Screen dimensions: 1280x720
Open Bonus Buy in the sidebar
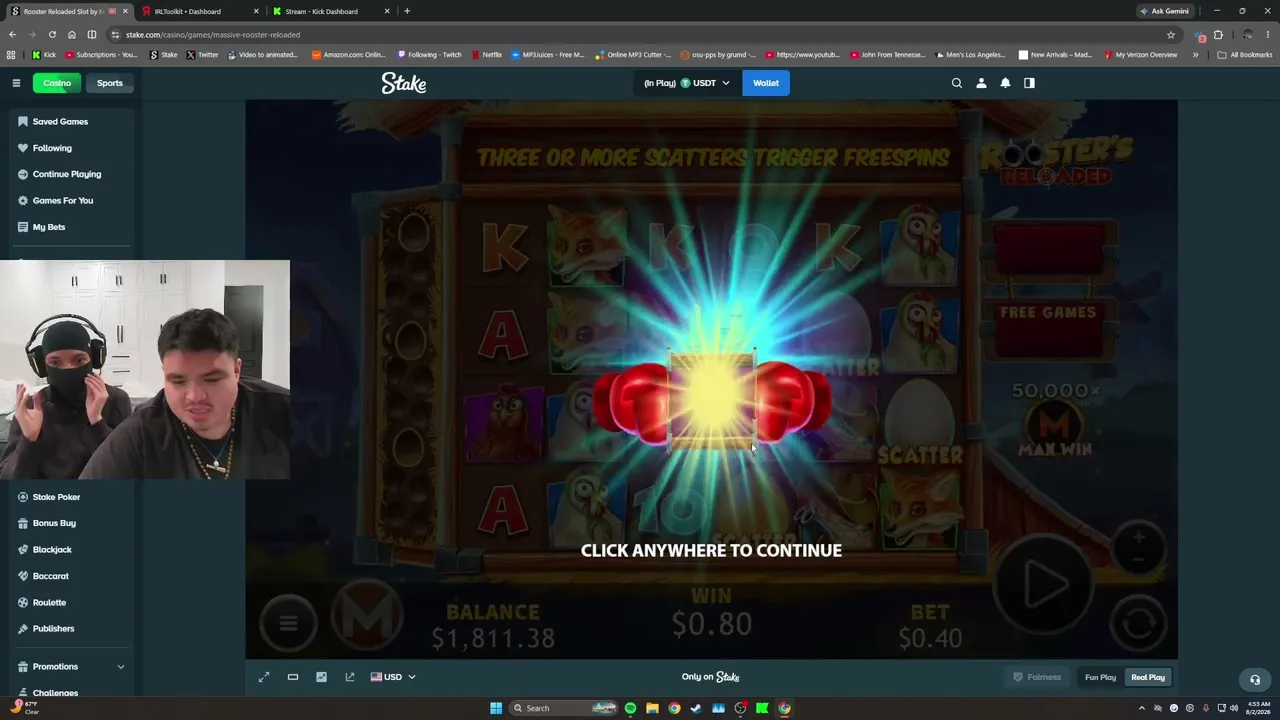click(54, 523)
